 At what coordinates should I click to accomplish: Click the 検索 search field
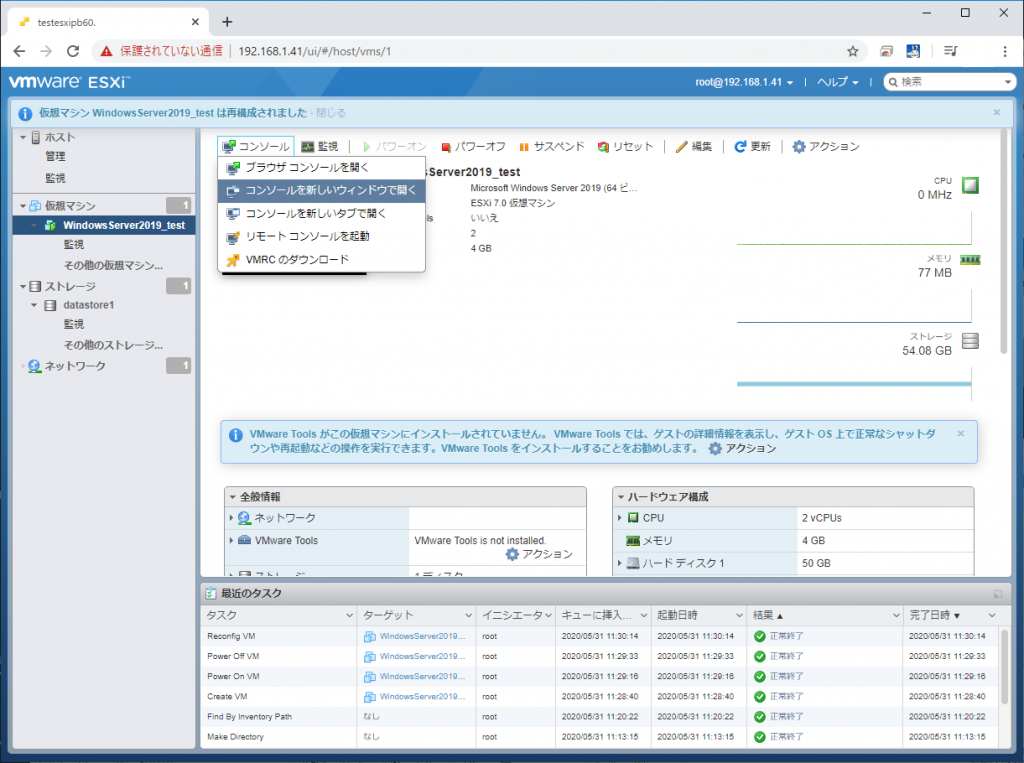pyautogui.click(x=948, y=82)
